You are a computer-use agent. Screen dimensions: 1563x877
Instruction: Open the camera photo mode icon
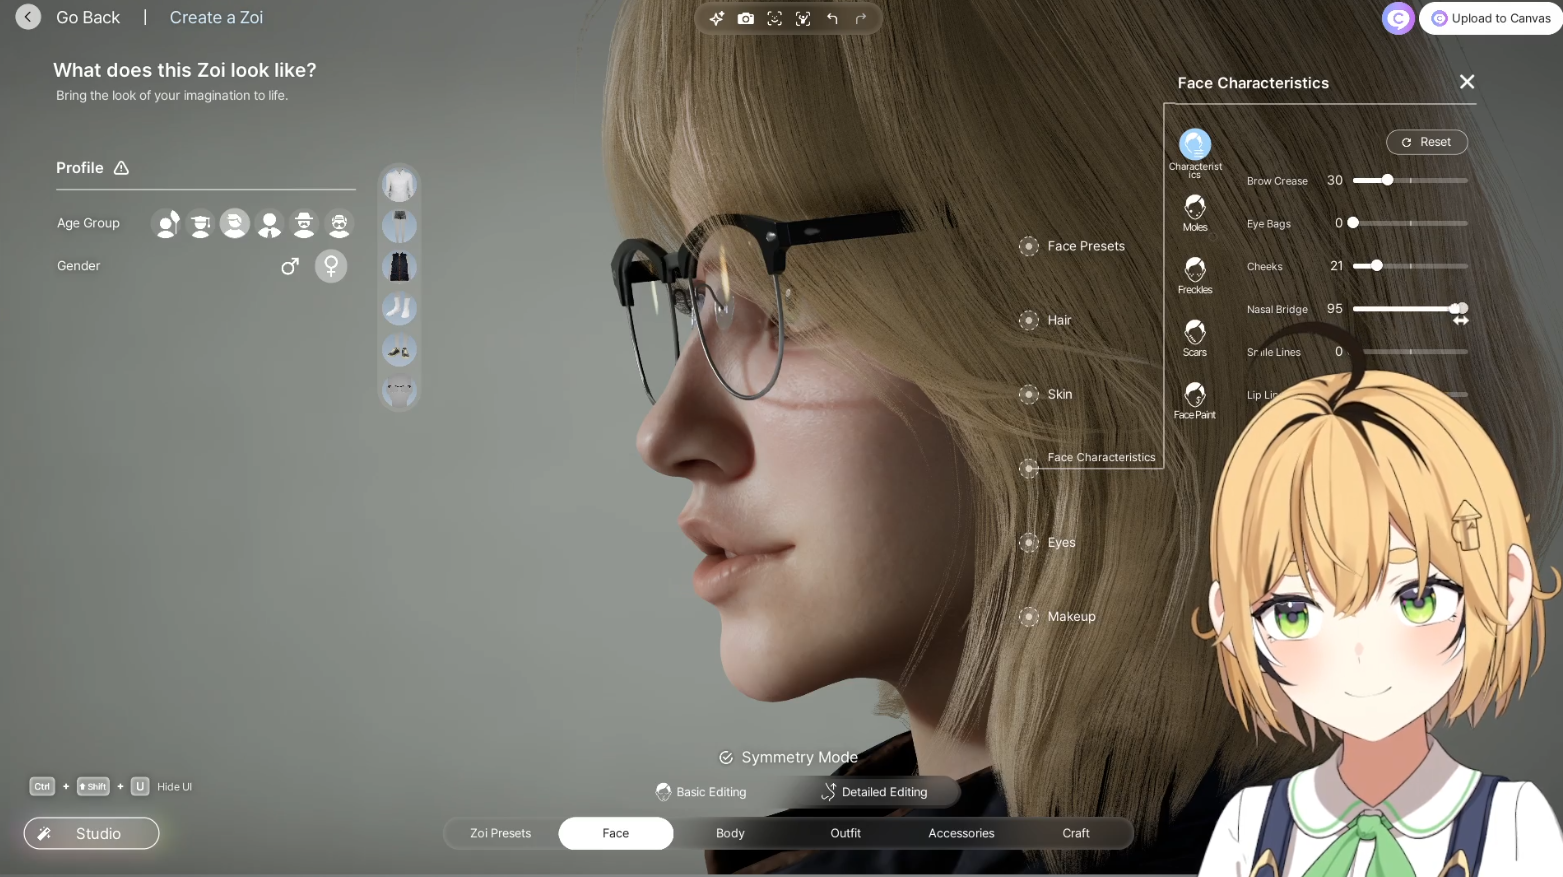click(x=746, y=18)
